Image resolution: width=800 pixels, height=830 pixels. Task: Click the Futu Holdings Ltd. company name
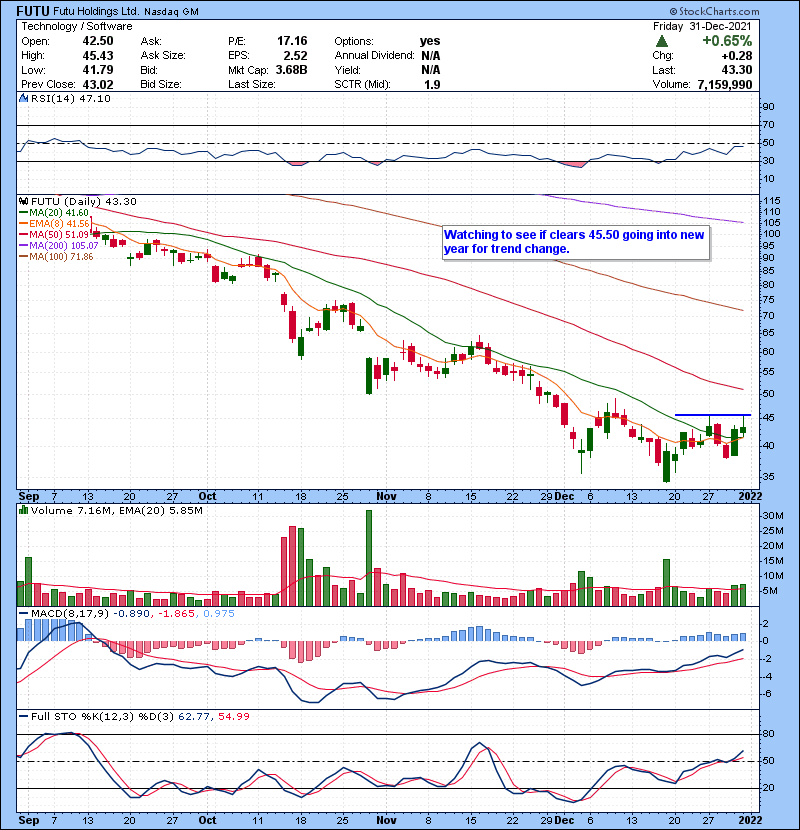[x=96, y=11]
